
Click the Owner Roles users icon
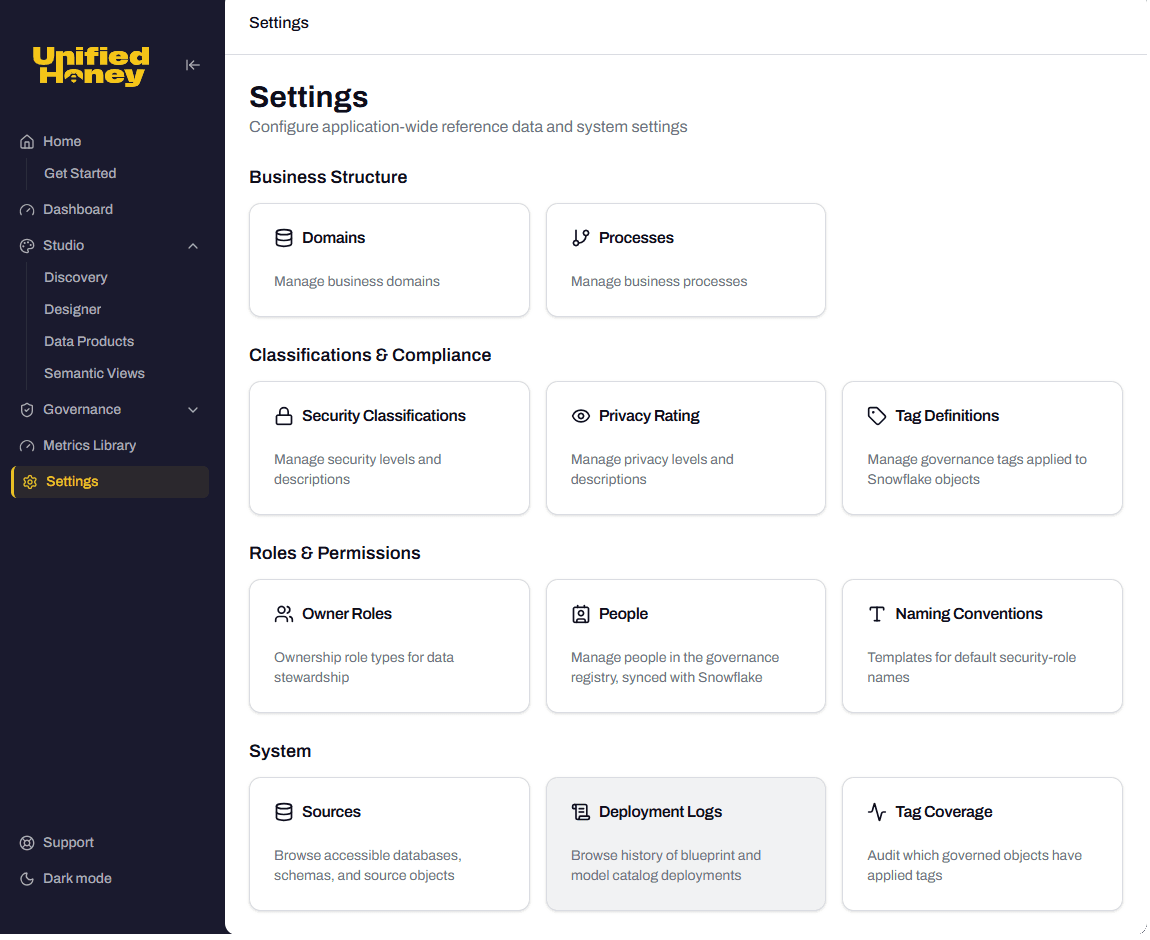coord(284,614)
